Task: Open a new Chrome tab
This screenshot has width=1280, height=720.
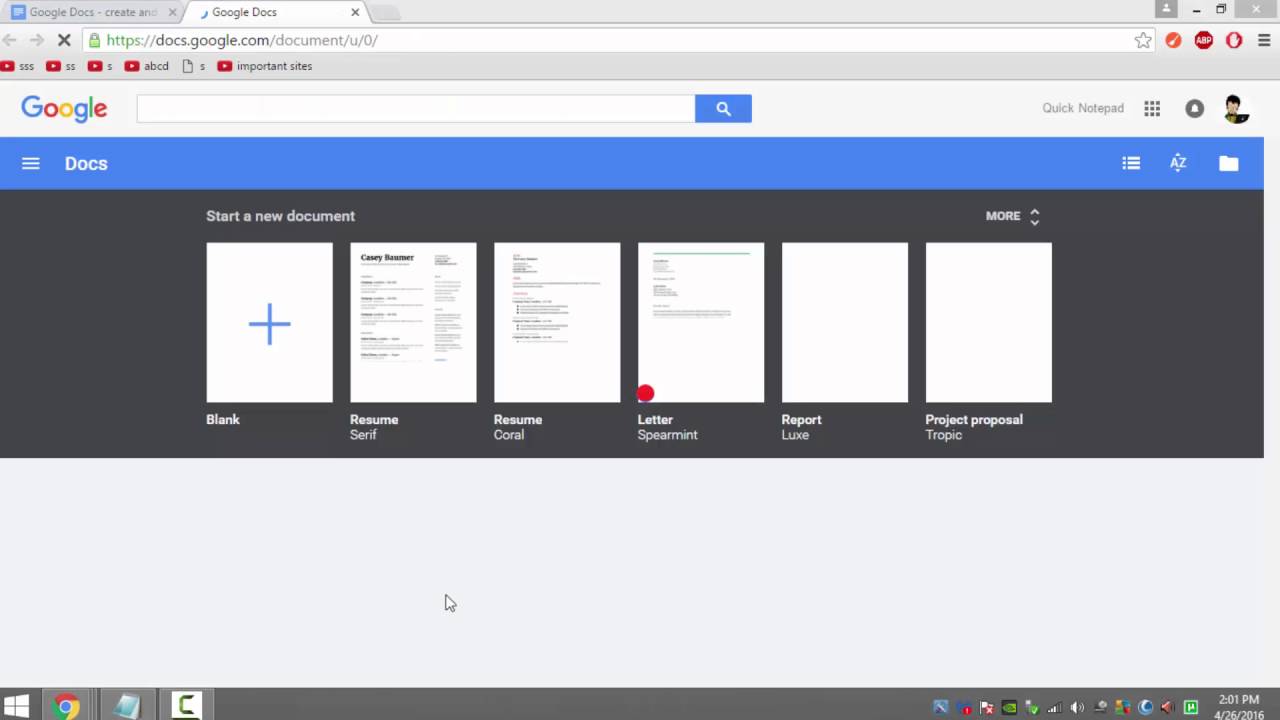Action: (386, 13)
